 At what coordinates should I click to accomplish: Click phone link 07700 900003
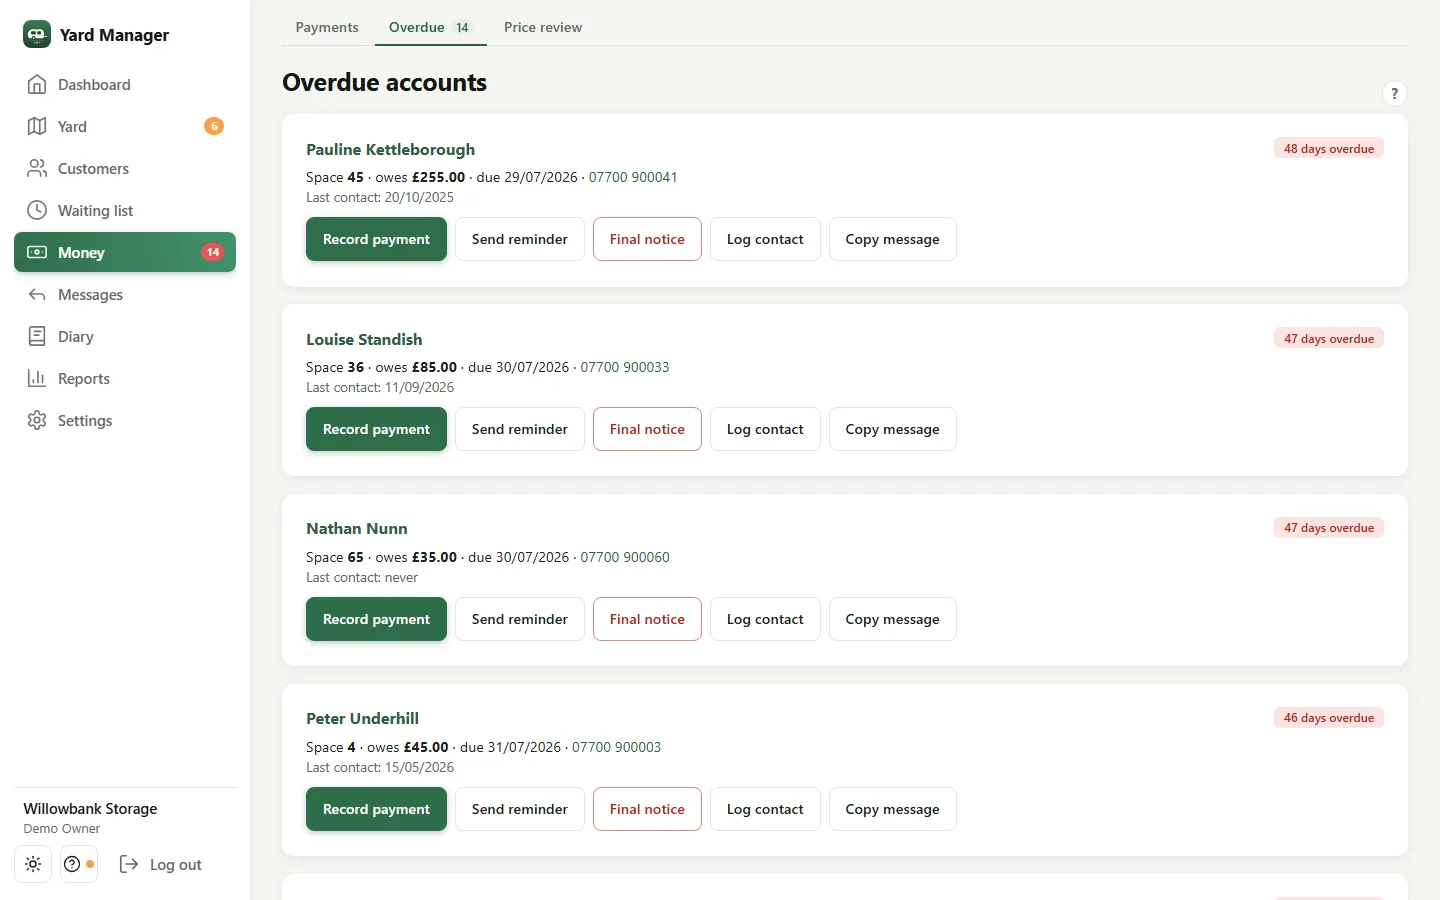[x=616, y=747]
